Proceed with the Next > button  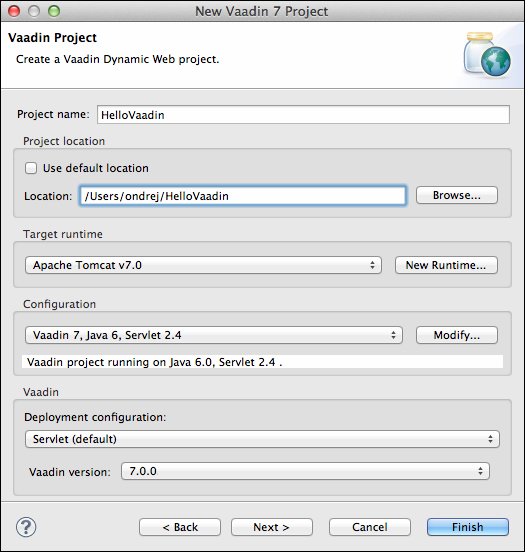click(271, 527)
